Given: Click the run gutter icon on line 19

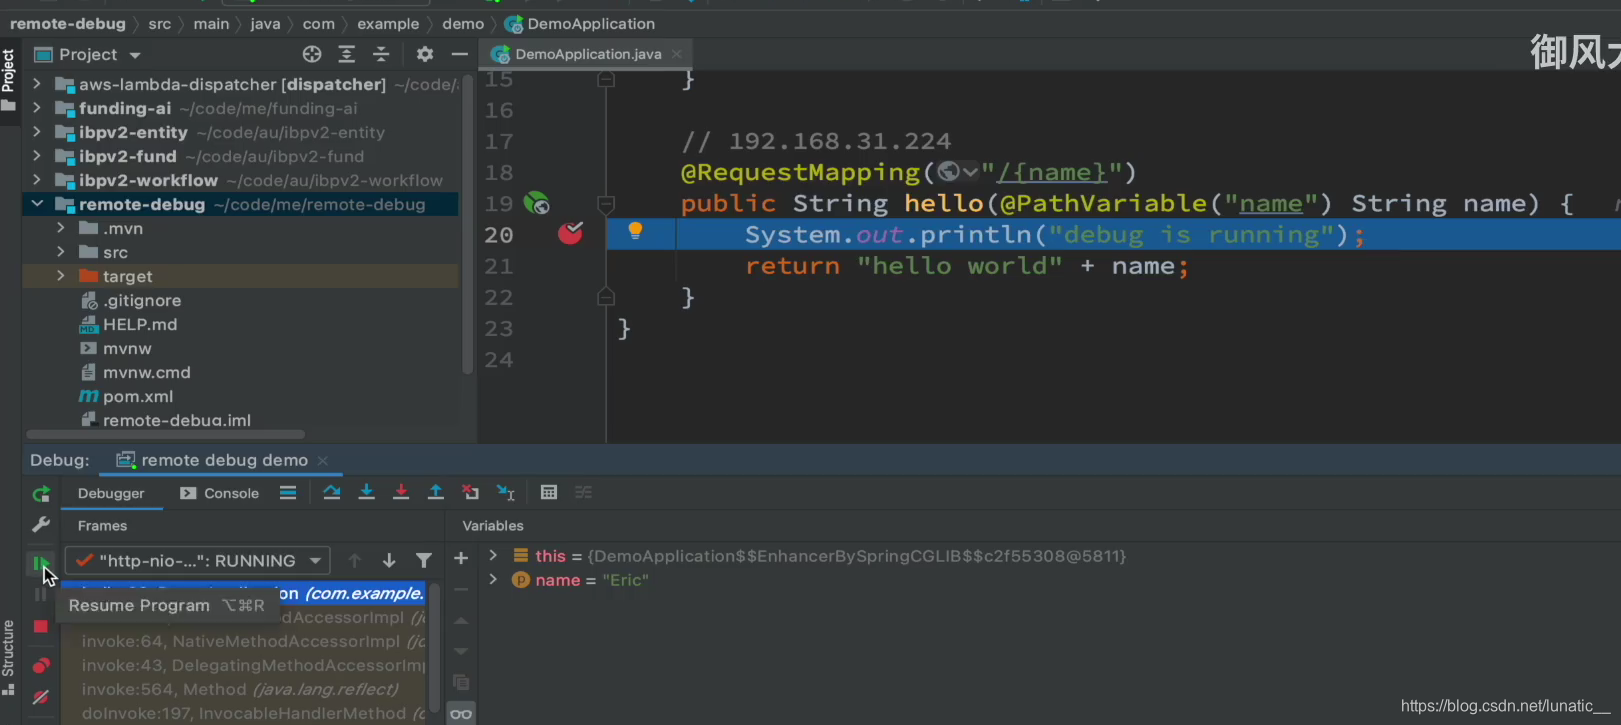Looking at the screenshot, I should click(x=537, y=203).
